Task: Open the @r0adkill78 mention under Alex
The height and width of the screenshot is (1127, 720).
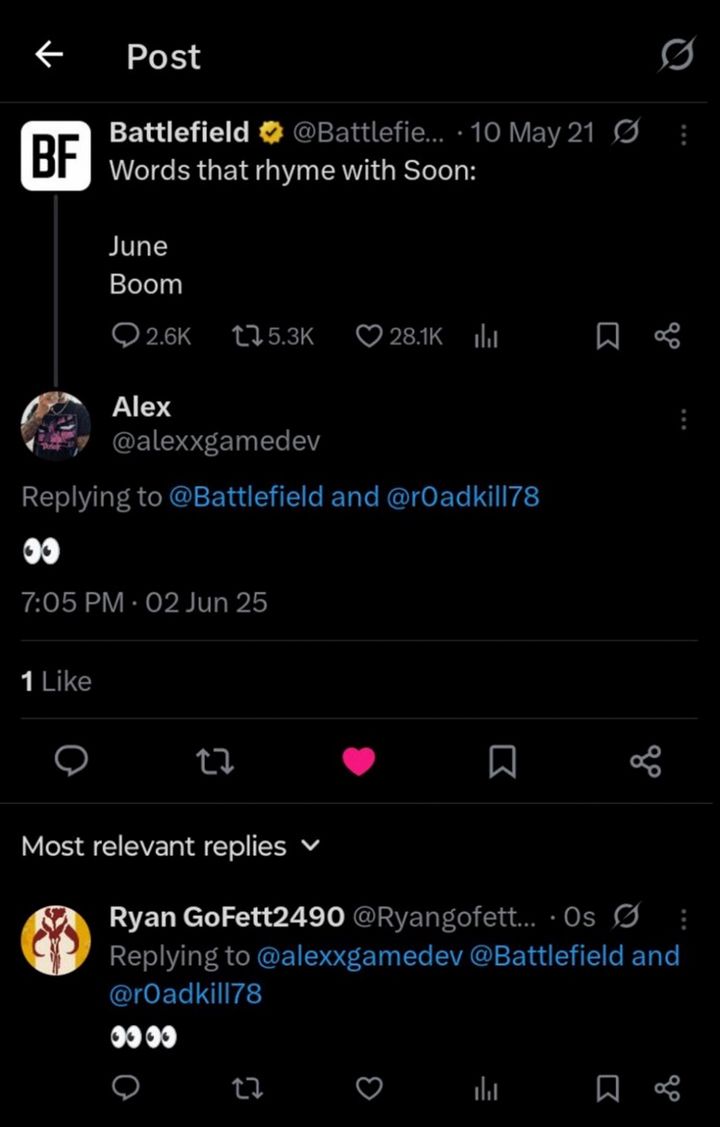Action: [463, 496]
